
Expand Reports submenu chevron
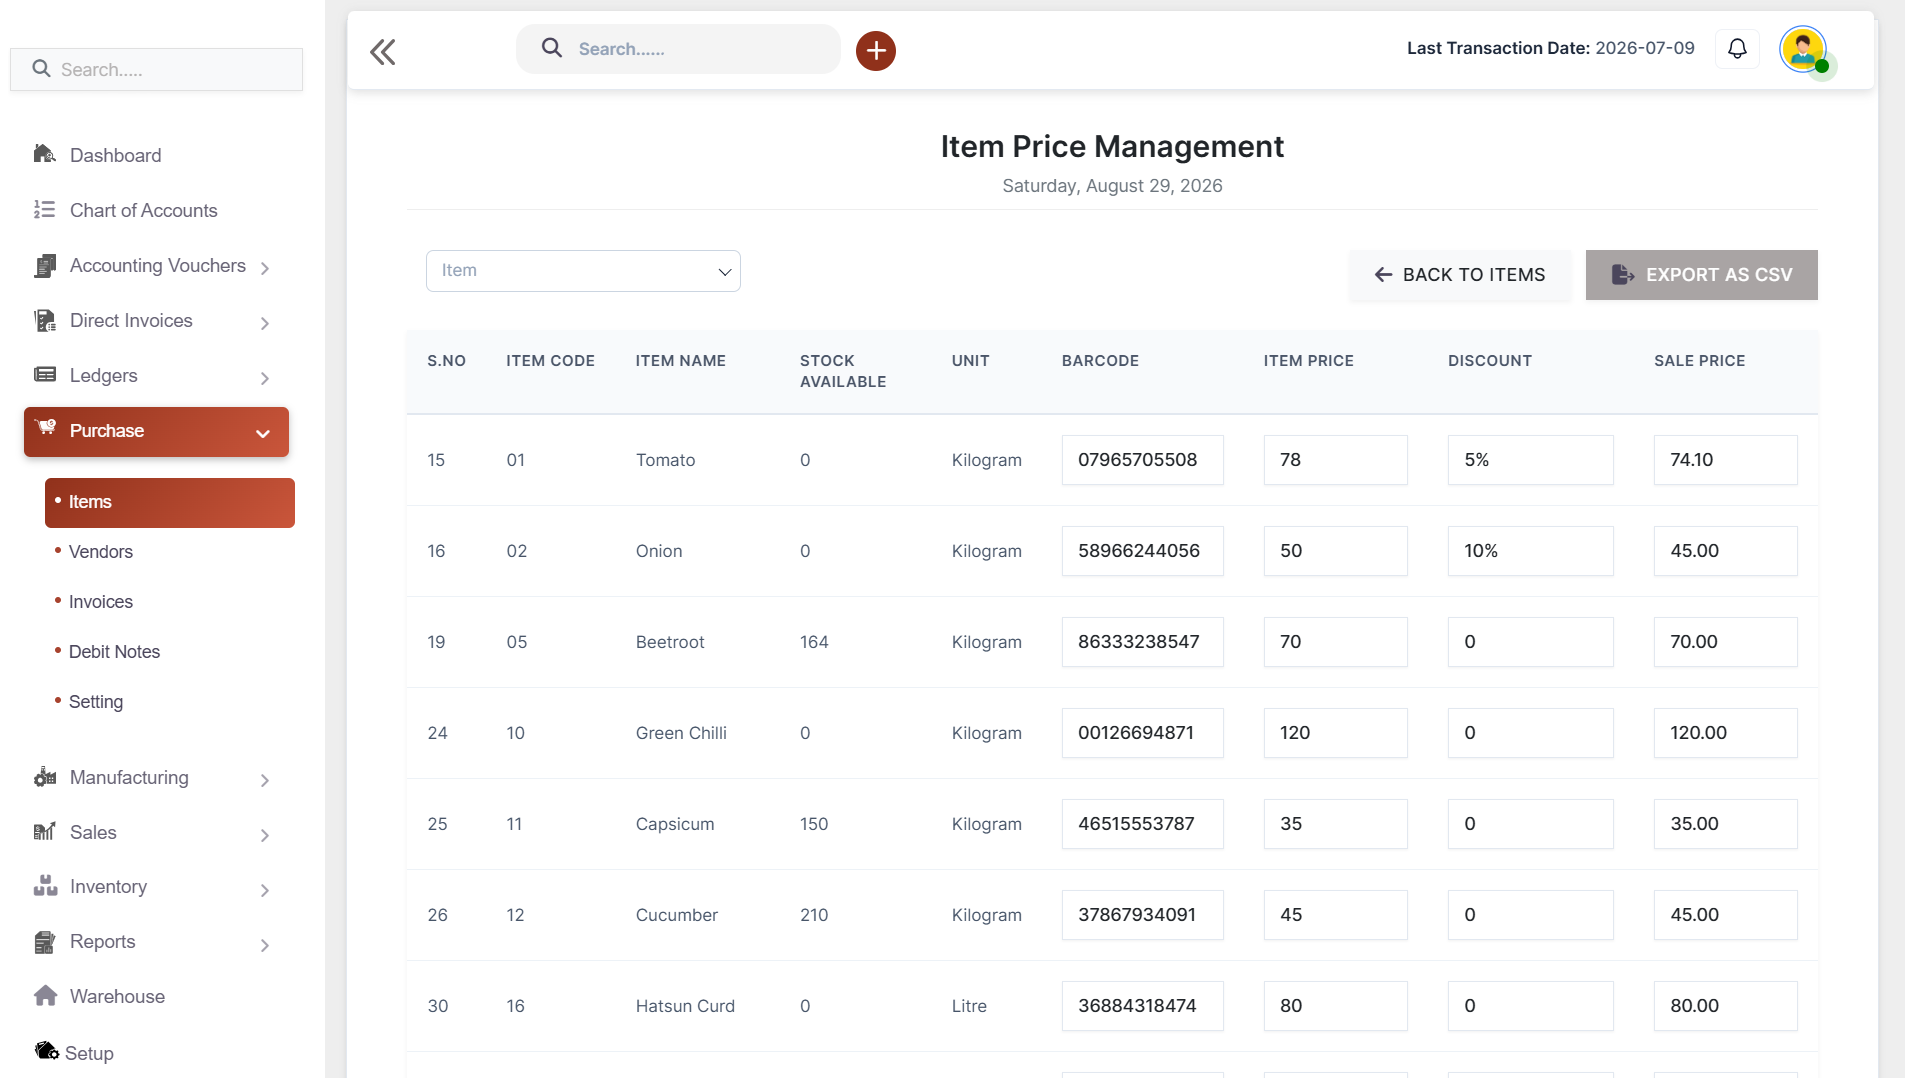point(265,945)
